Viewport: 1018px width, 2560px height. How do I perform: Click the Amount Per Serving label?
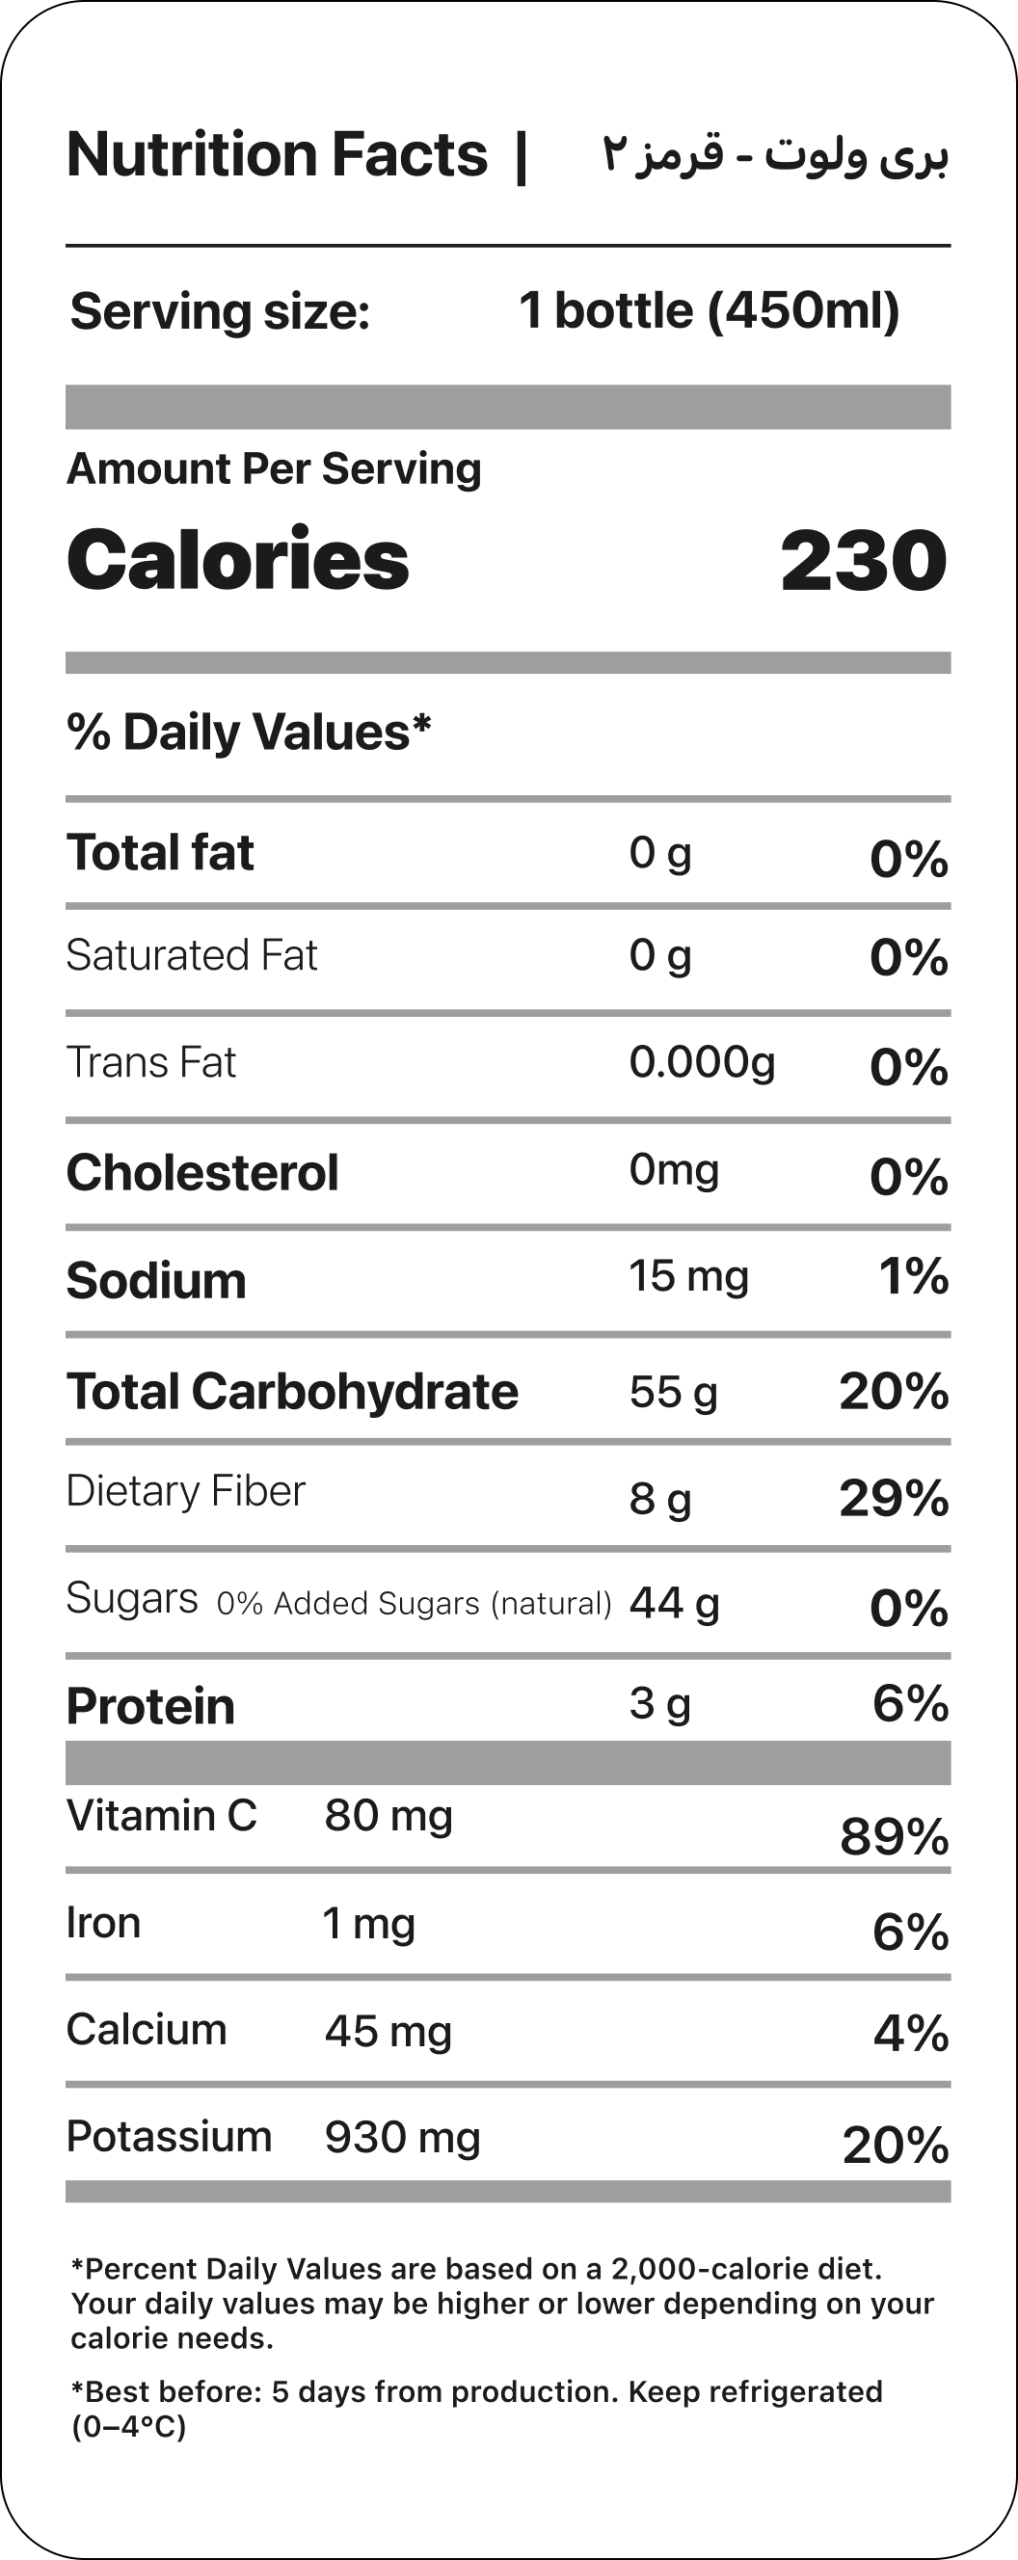(x=274, y=468)
